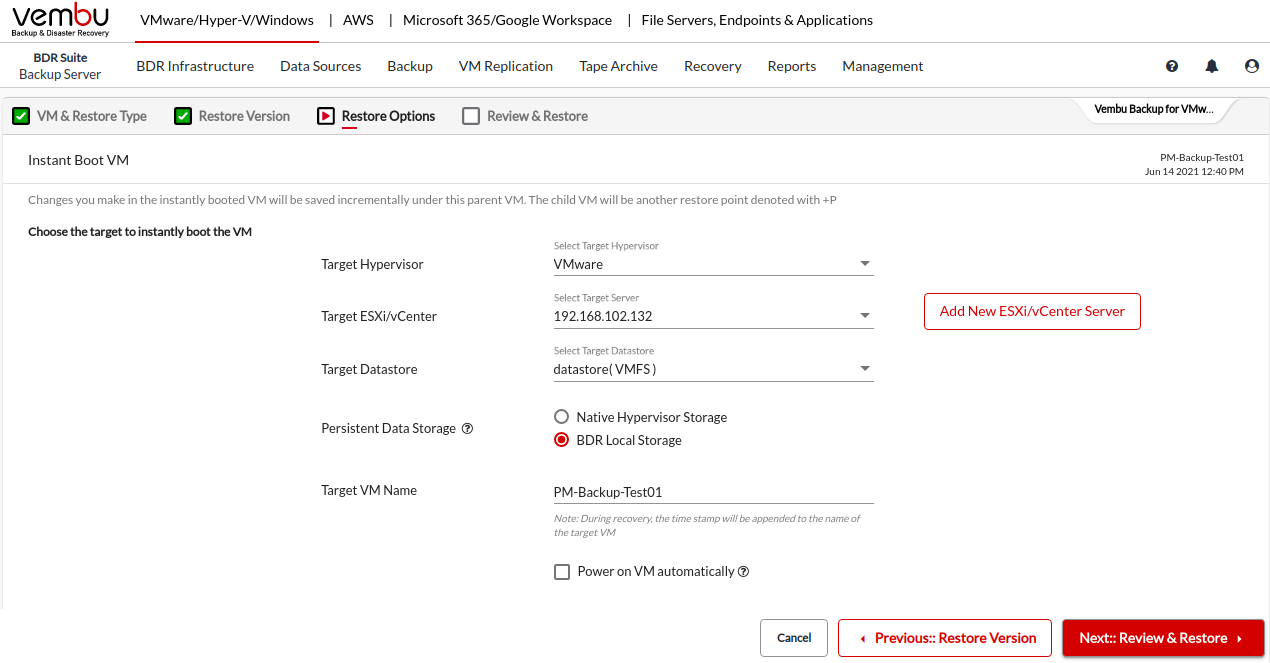
Task: Open the Recovery menu
Action: [712, 66]
